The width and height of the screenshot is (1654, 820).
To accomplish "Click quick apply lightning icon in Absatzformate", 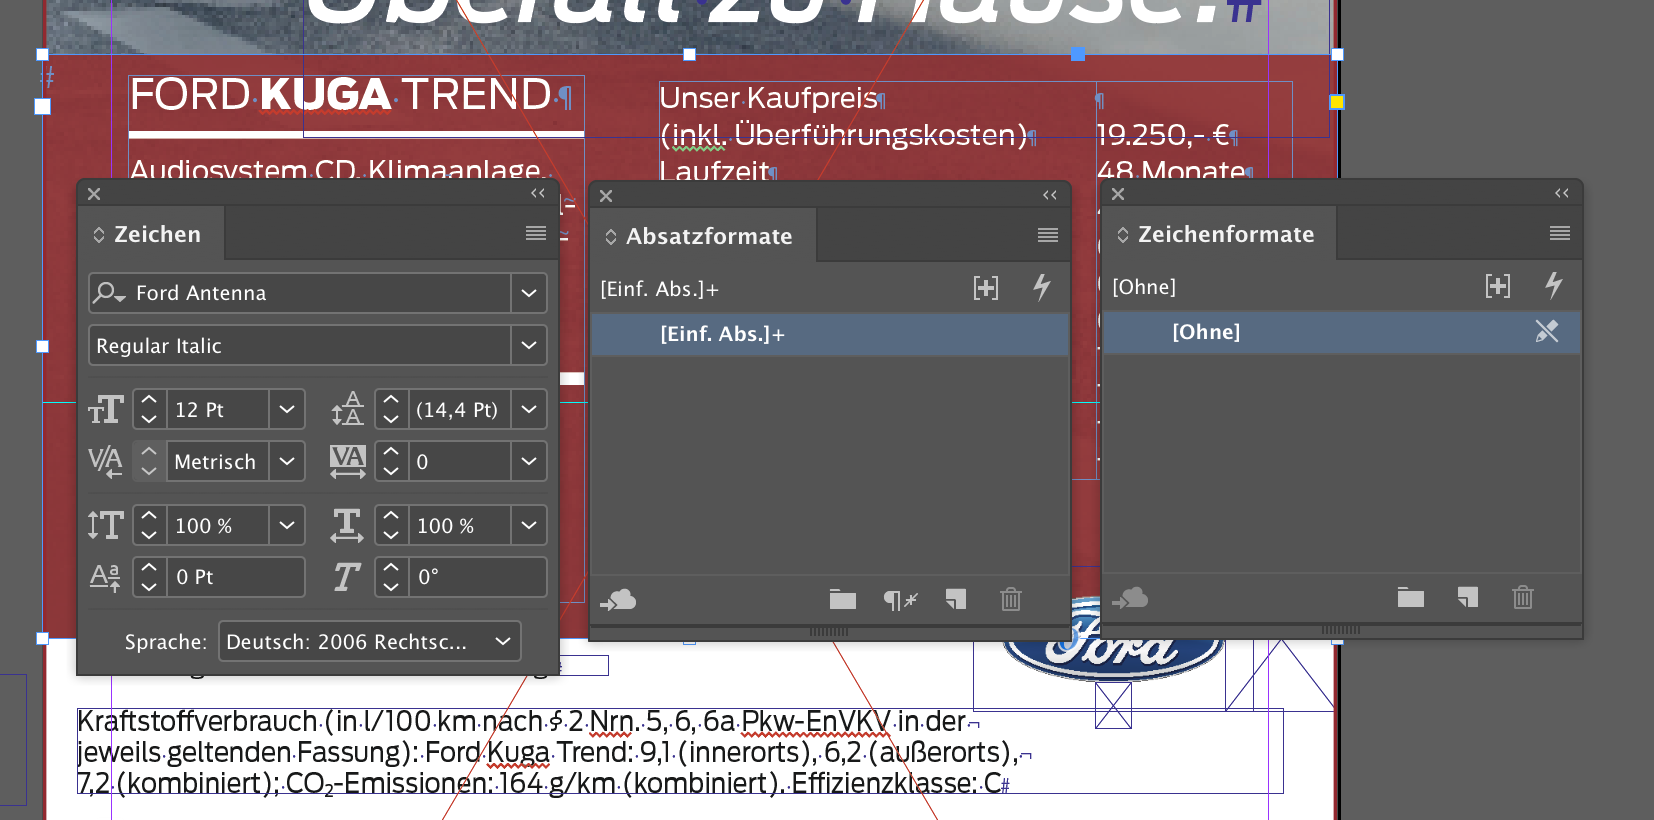I will tap(1042, 288).
